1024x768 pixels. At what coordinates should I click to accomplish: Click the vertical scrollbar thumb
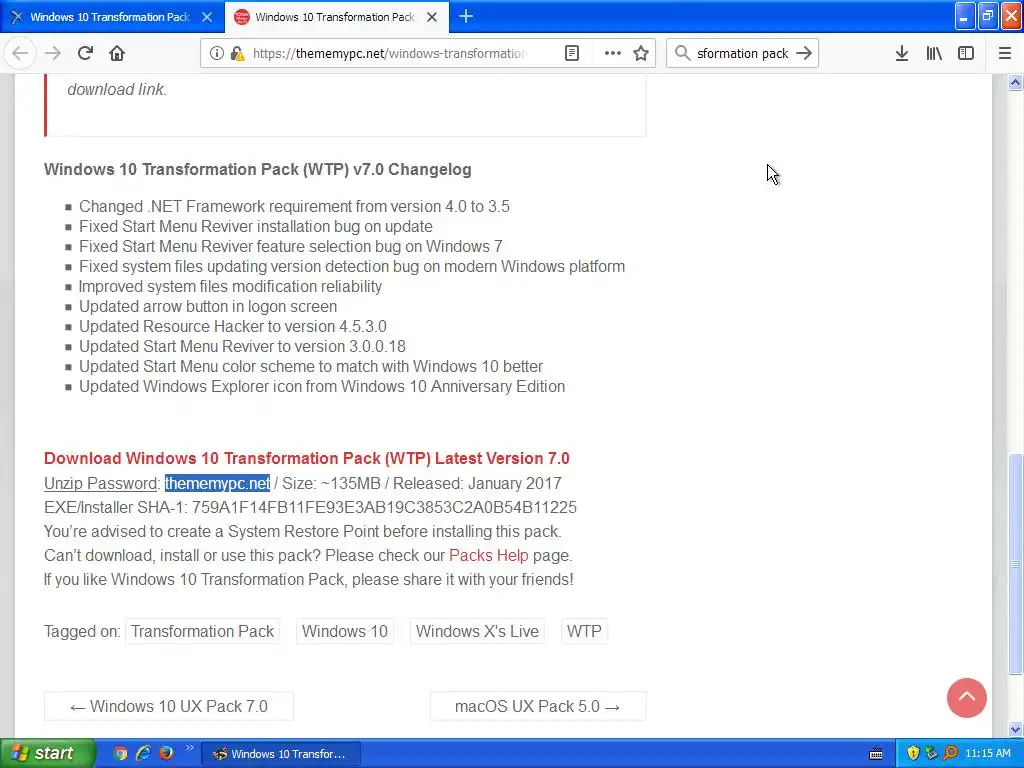tap(1015, 564)
